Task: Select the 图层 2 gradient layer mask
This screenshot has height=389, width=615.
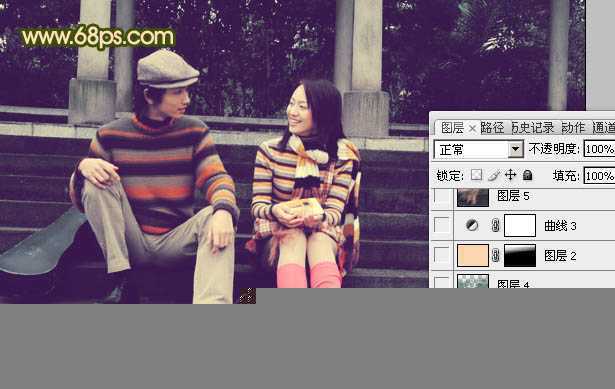Action: point(520,255)
